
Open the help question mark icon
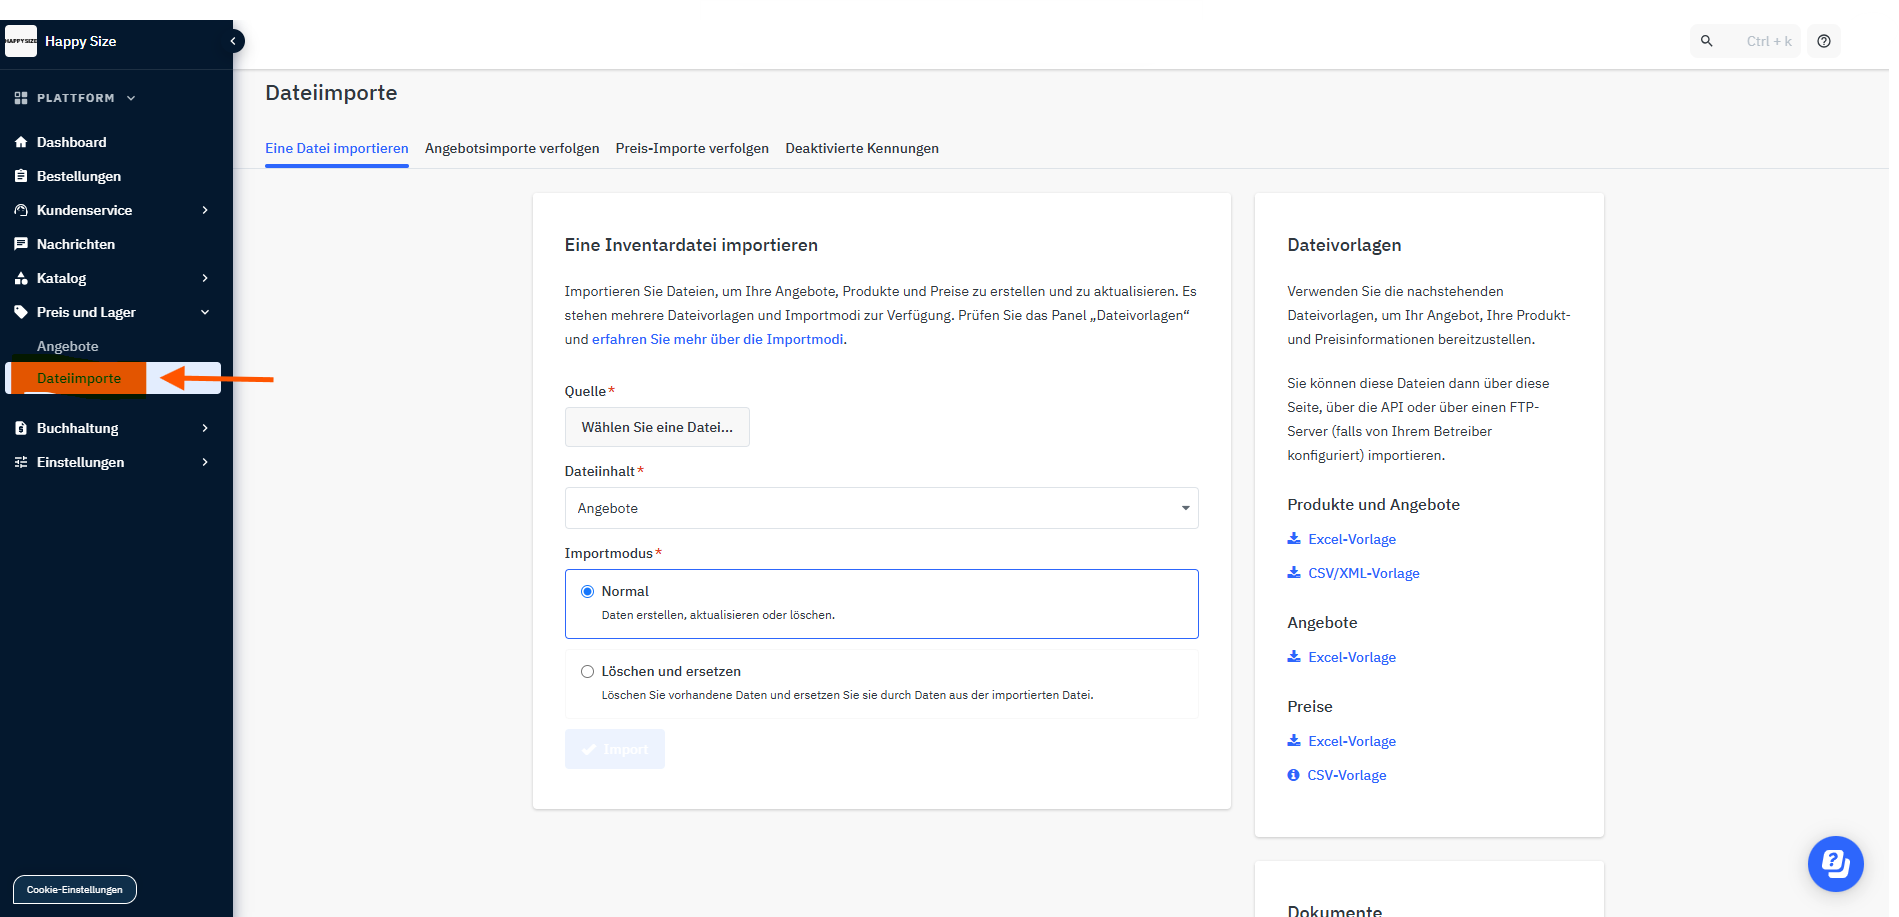coord(1824,41)
